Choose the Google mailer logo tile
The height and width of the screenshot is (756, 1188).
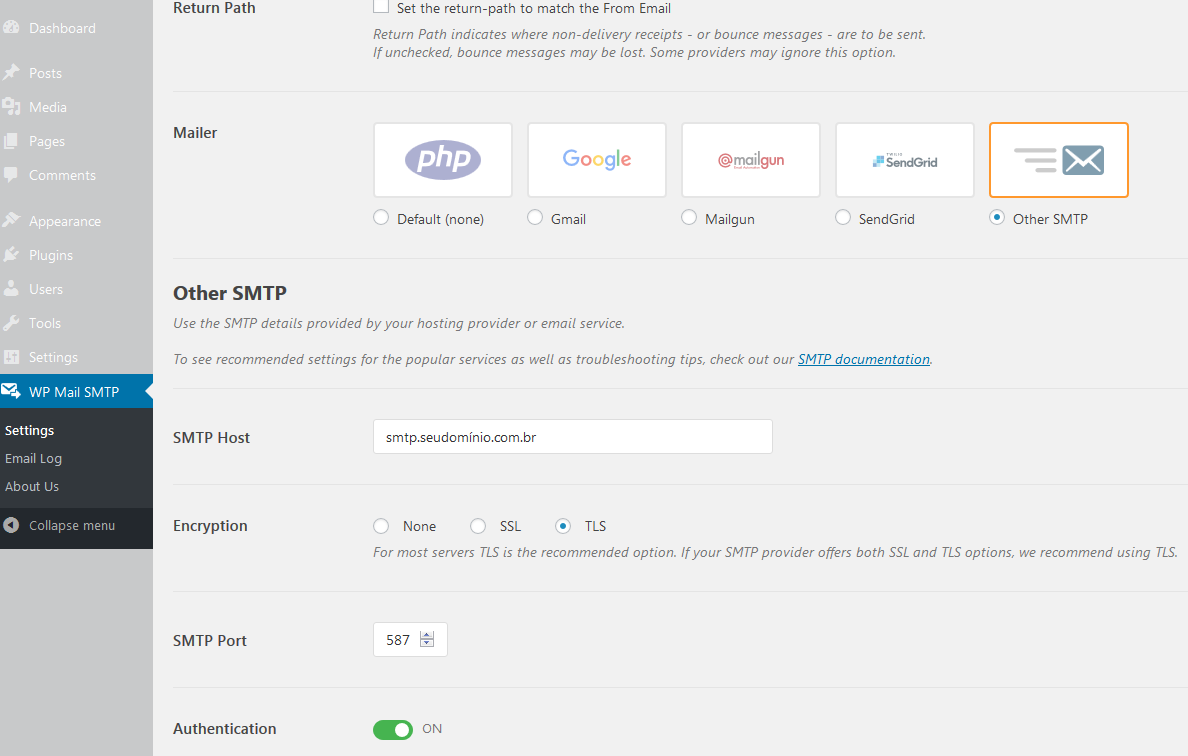(x=597, y=160)
